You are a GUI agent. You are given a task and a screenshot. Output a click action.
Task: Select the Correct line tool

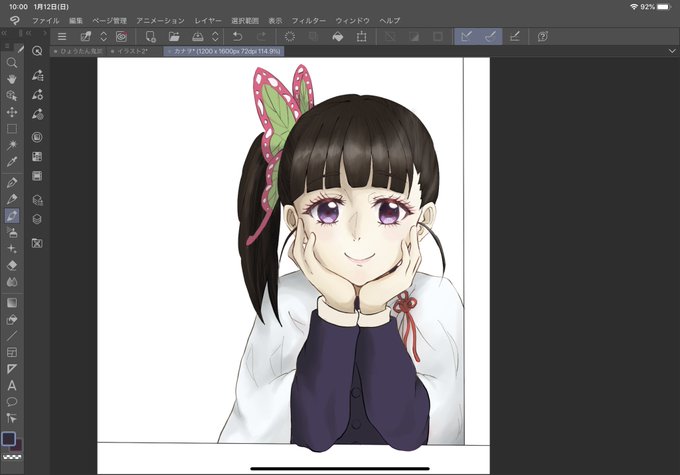pyautogui.click(x=12, y=418)
